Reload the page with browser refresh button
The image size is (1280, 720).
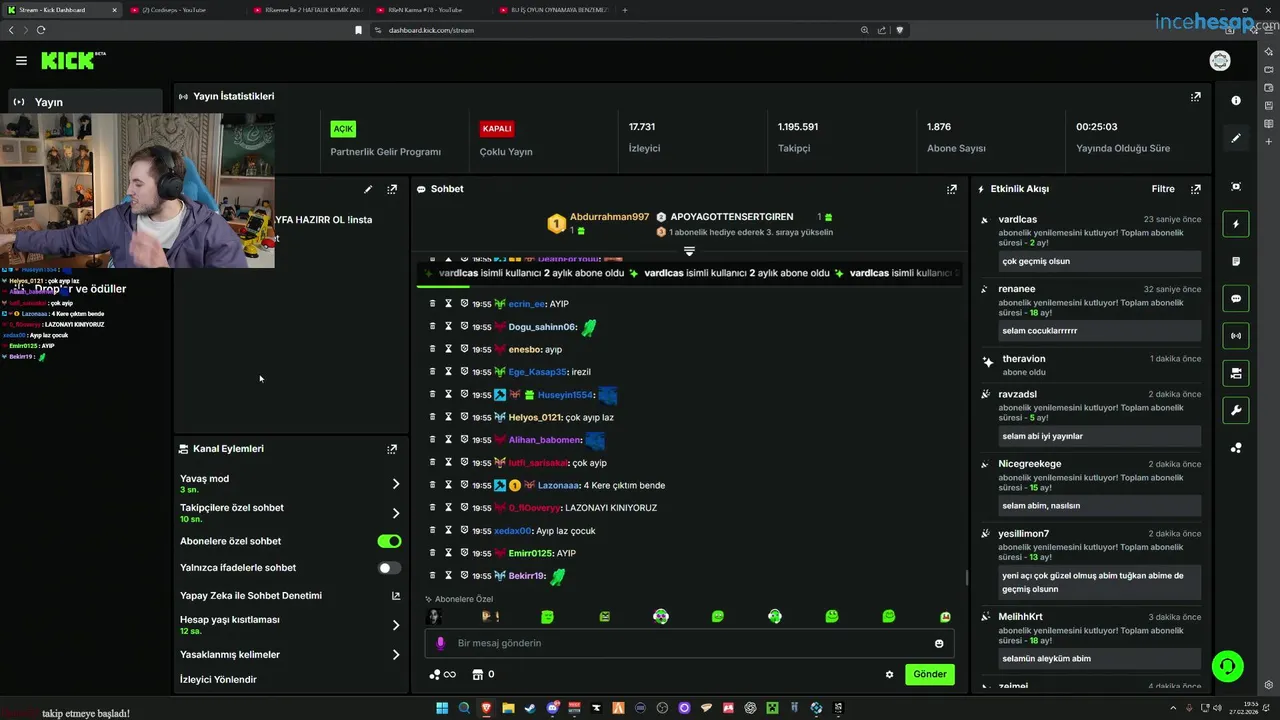pyautogui.click(x=41, y=30)
